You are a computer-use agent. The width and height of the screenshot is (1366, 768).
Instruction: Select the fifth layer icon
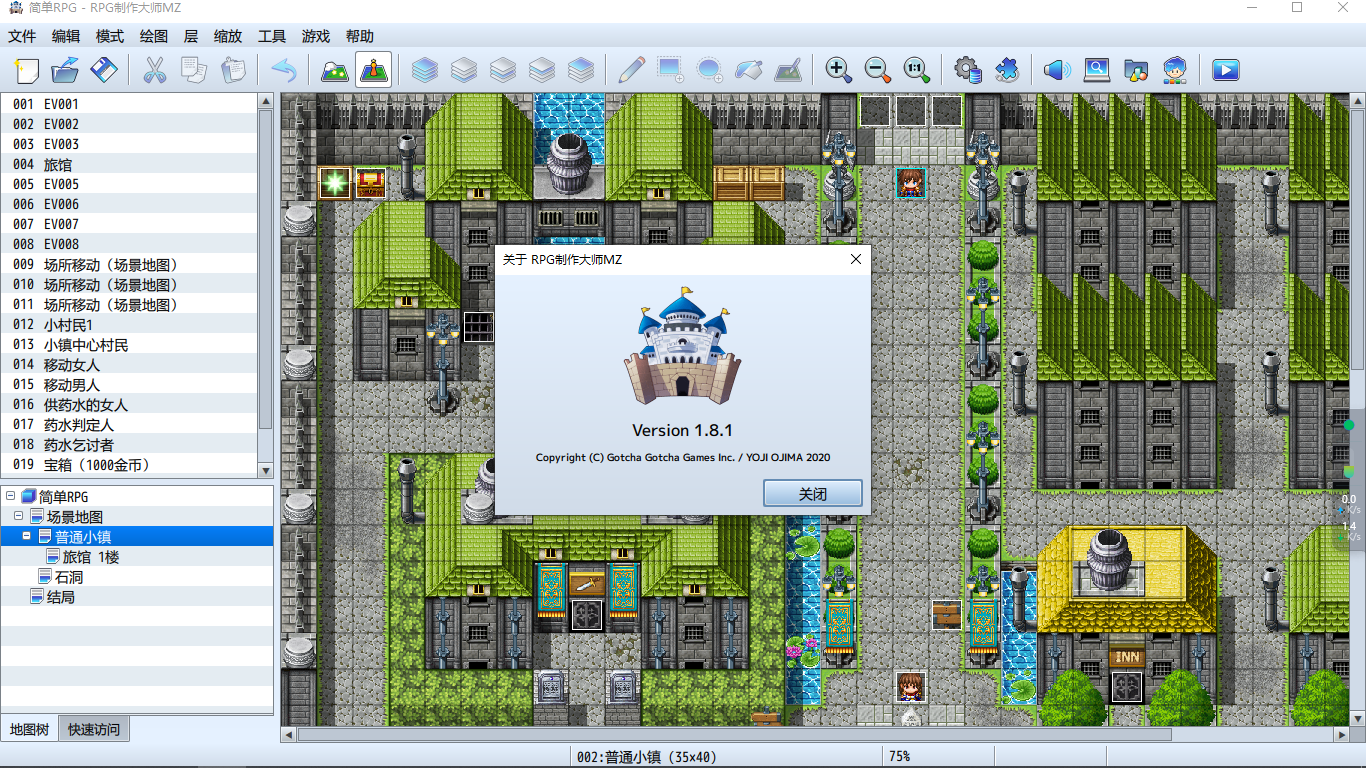pos(581,70)
